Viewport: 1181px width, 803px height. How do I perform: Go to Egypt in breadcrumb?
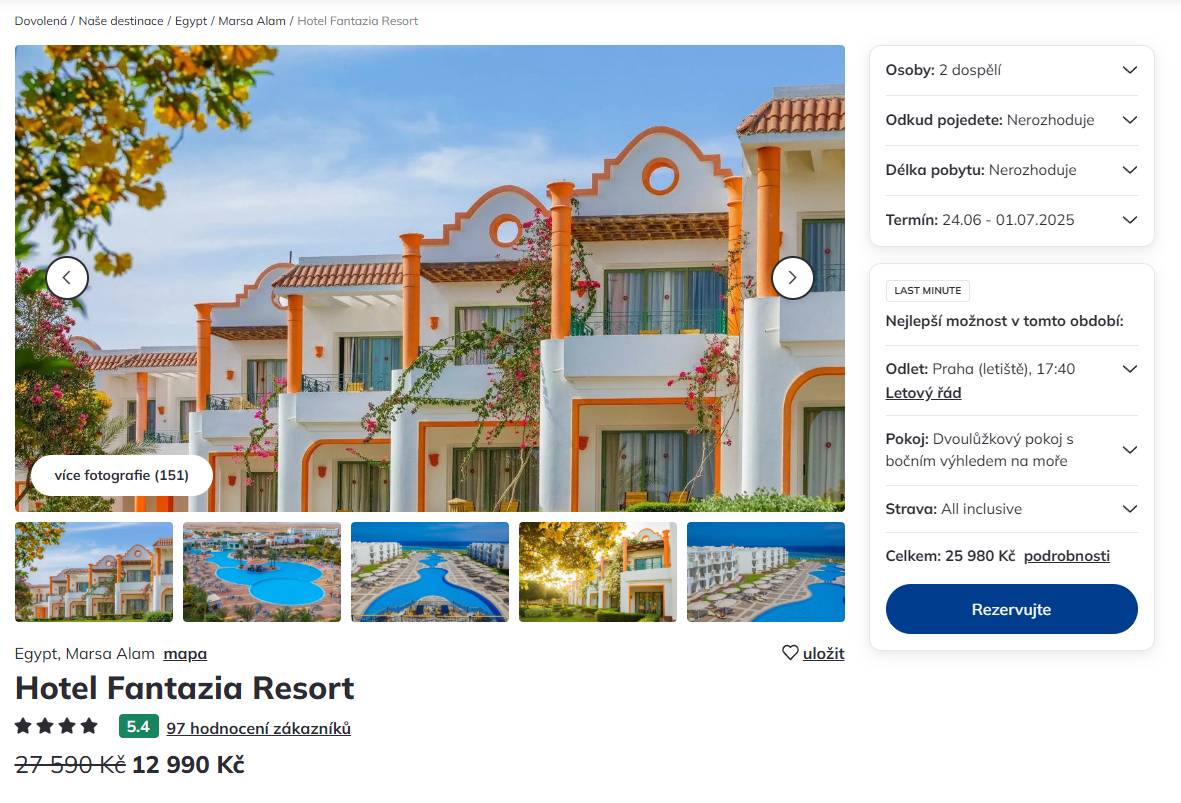(x=191, y=21)
